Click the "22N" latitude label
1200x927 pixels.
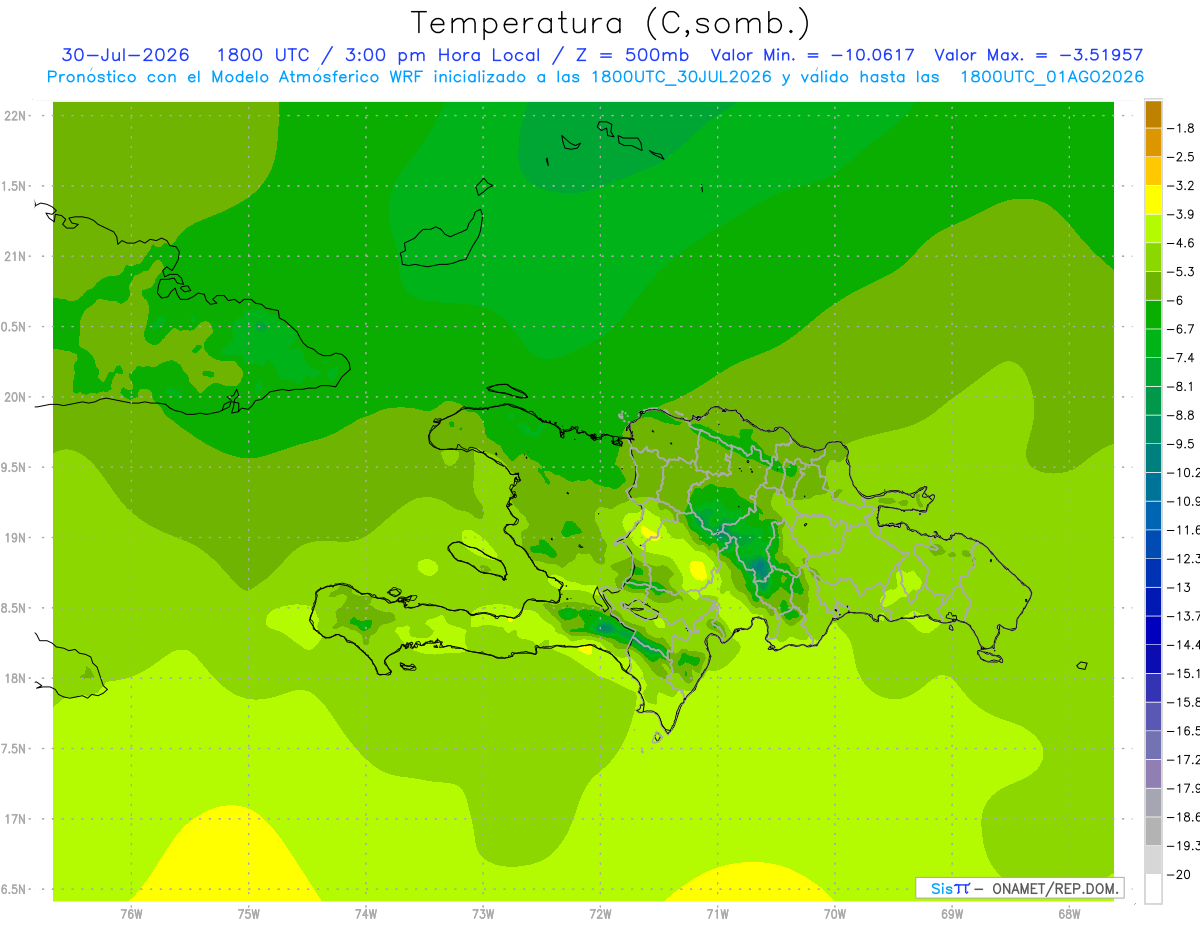point(15,116)
